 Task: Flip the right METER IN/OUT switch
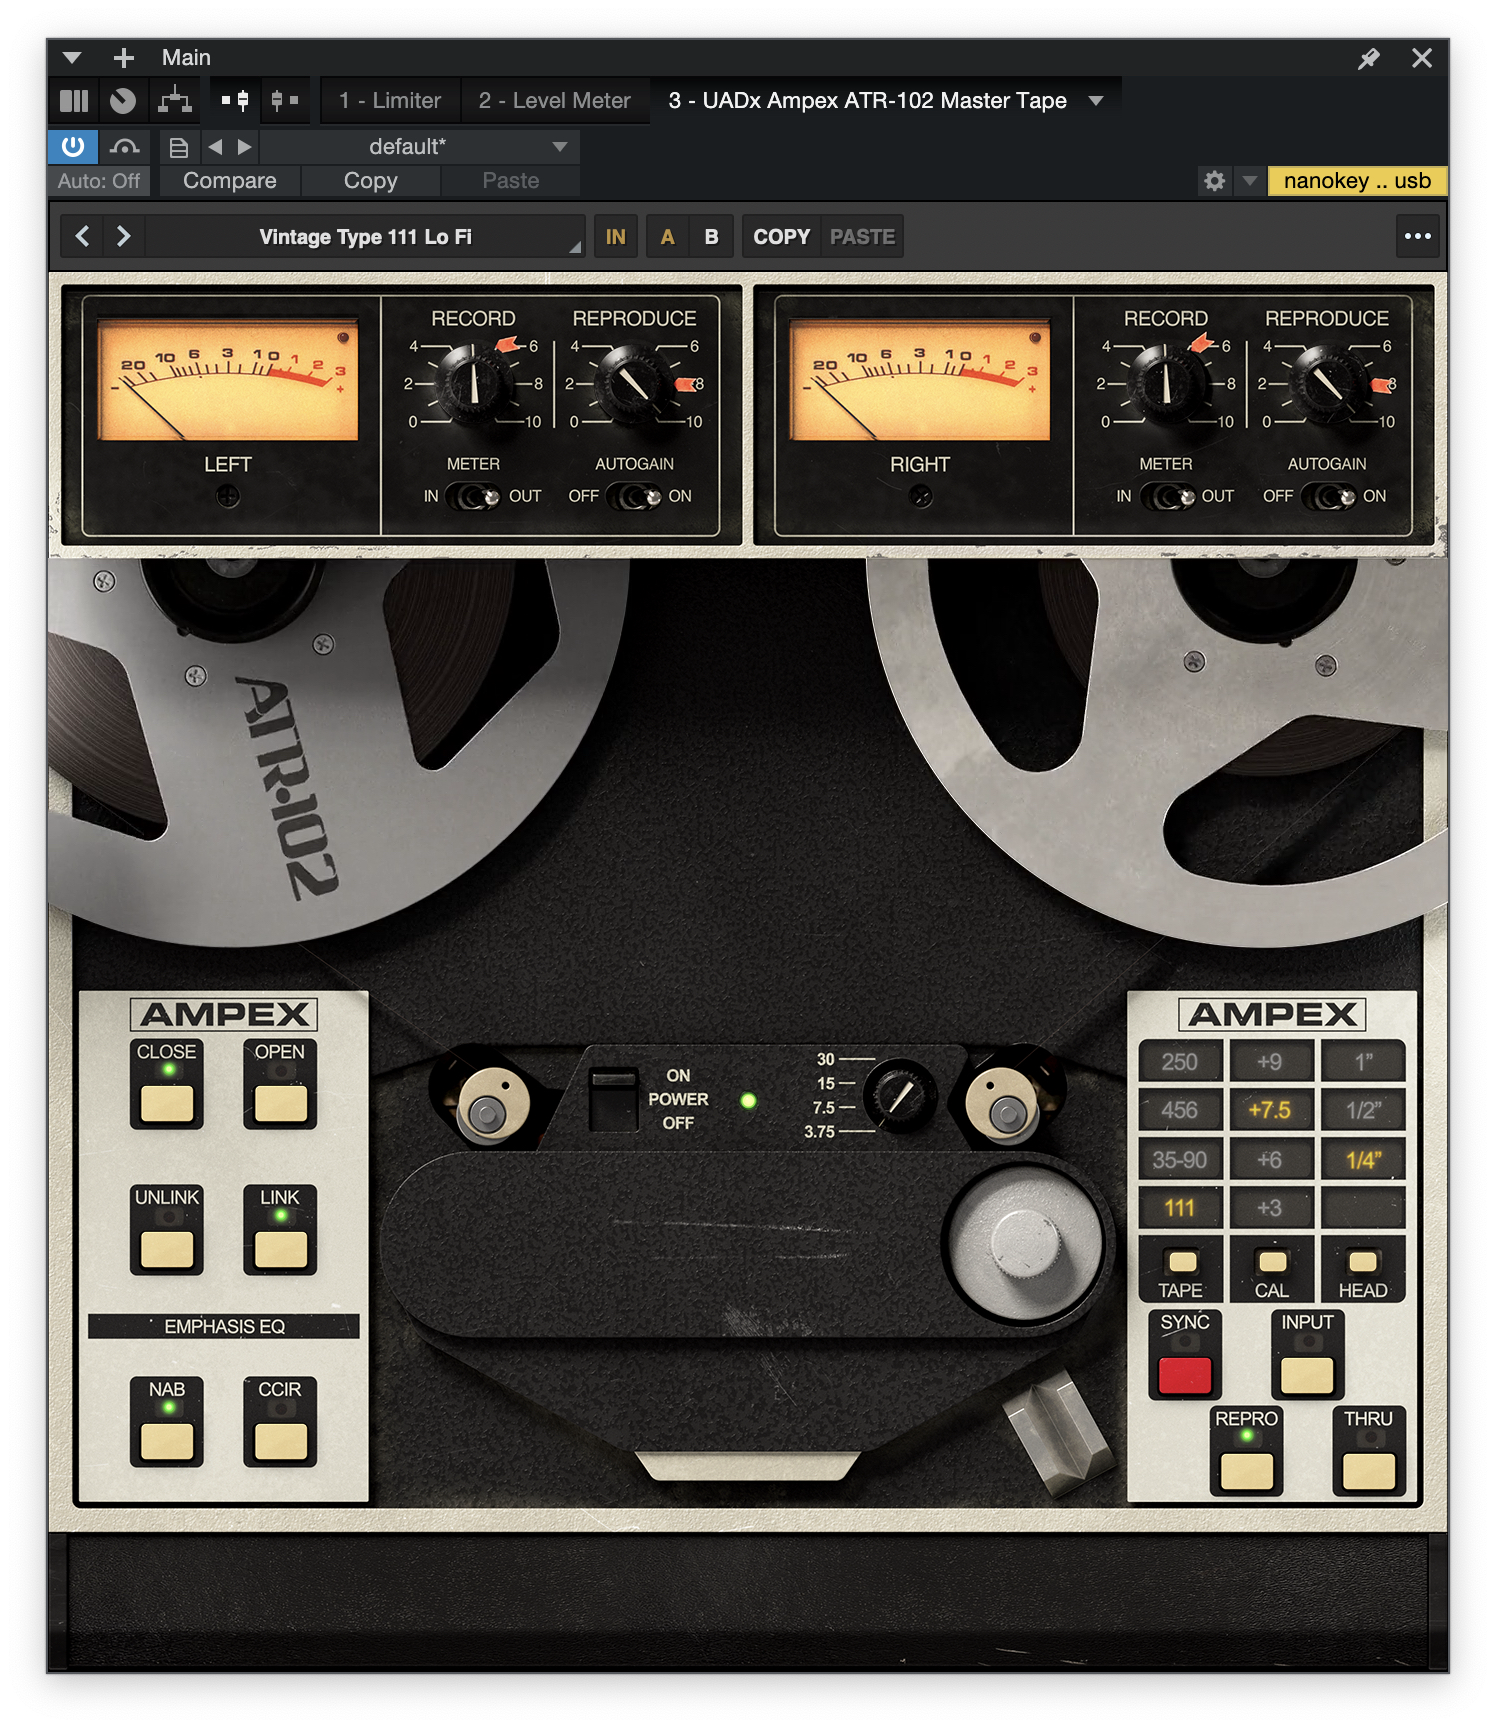pos(1167,497)
